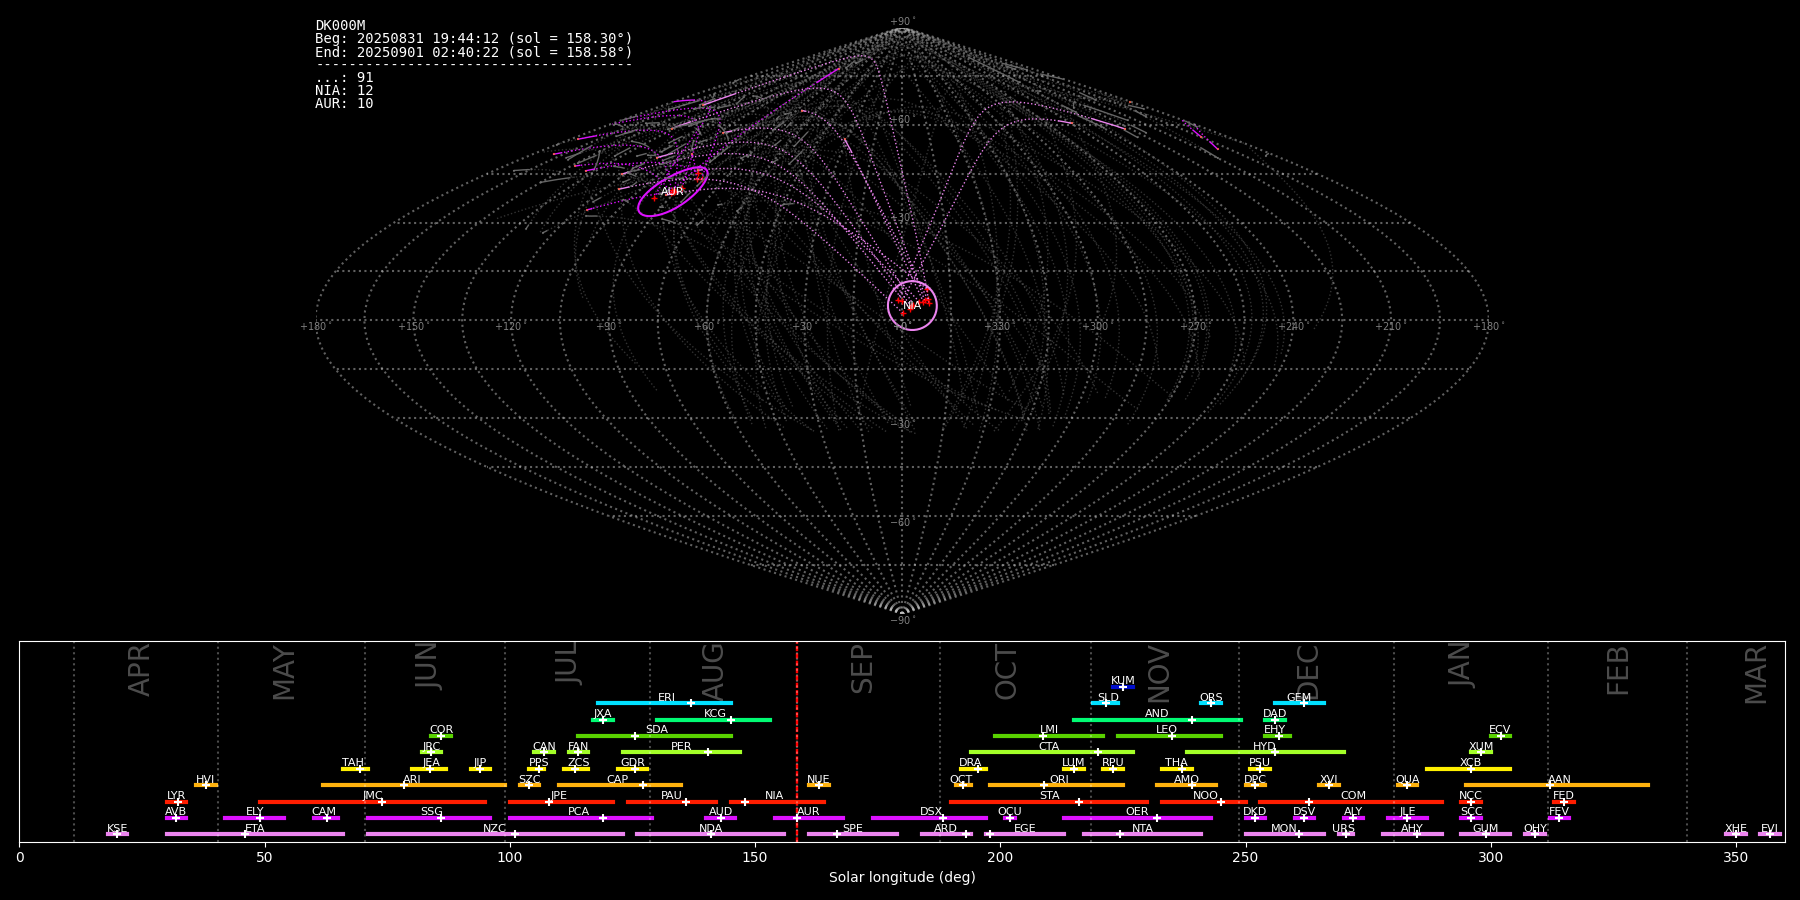Click the LEO shower label
This screenshot has height=900, width=1800.
tap(1167, 730)
